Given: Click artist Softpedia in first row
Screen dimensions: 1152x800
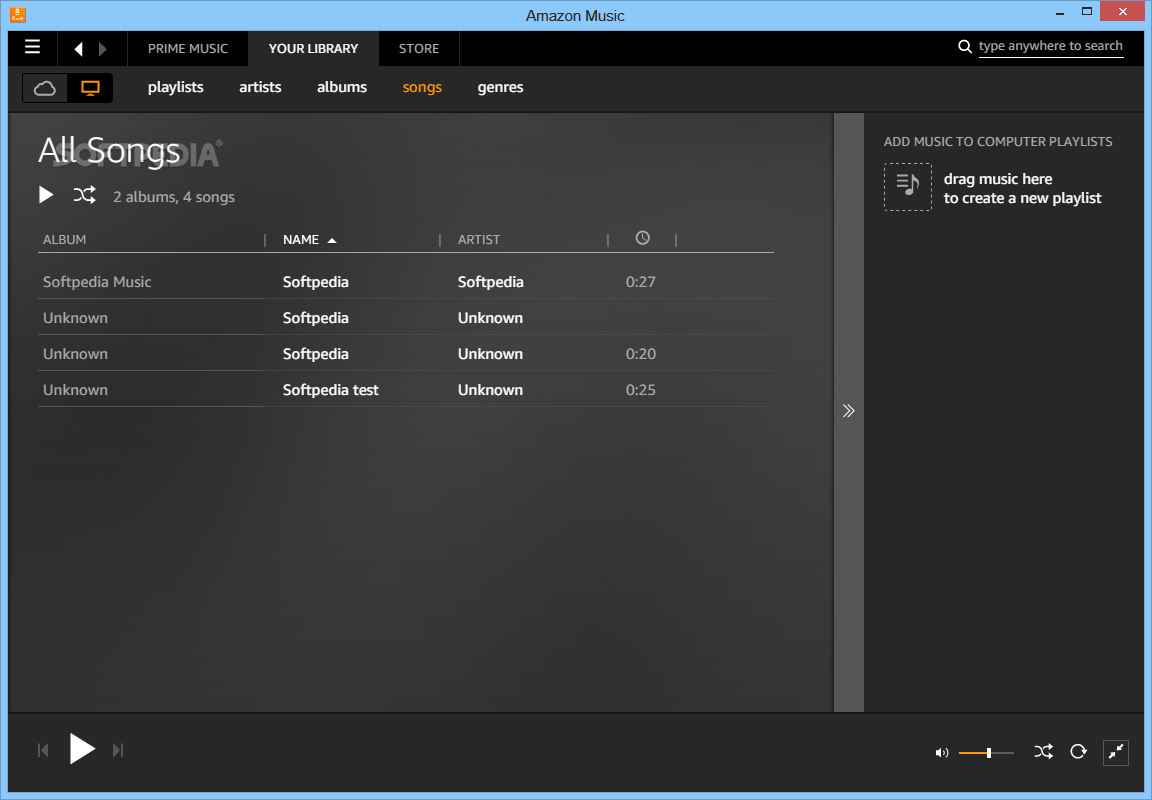Looking at the screenshot, I should [x=491, y=282].
